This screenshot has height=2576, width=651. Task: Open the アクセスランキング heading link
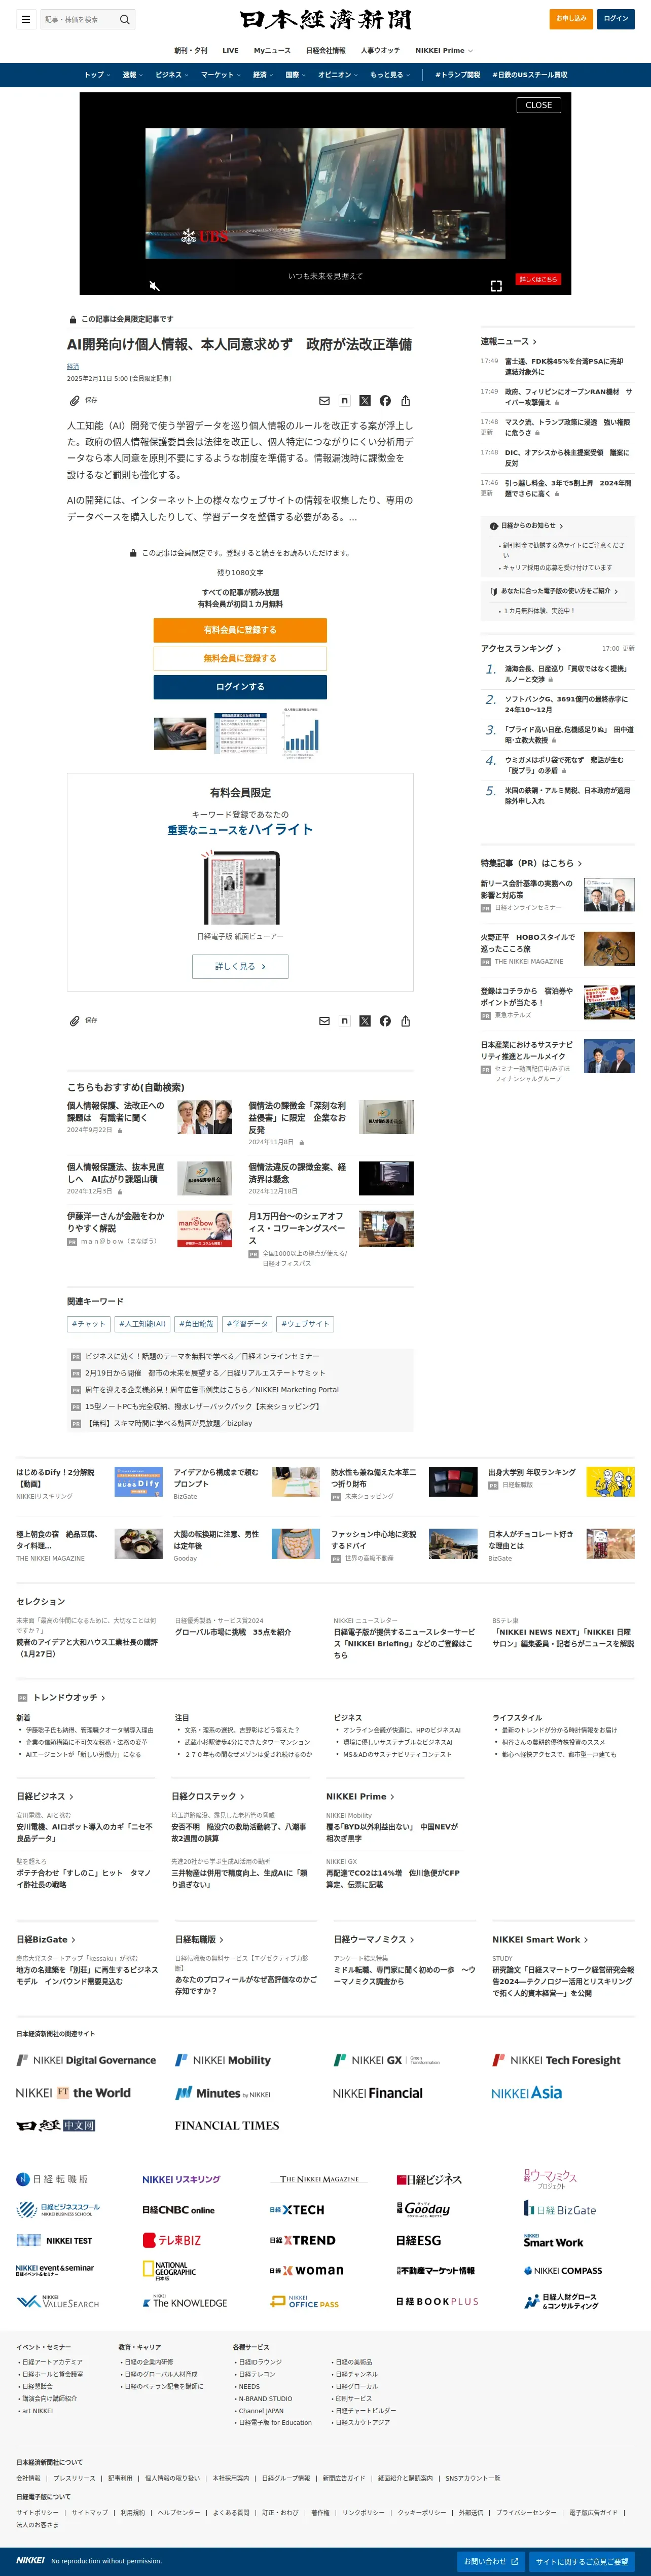click(x=521, y=648)
